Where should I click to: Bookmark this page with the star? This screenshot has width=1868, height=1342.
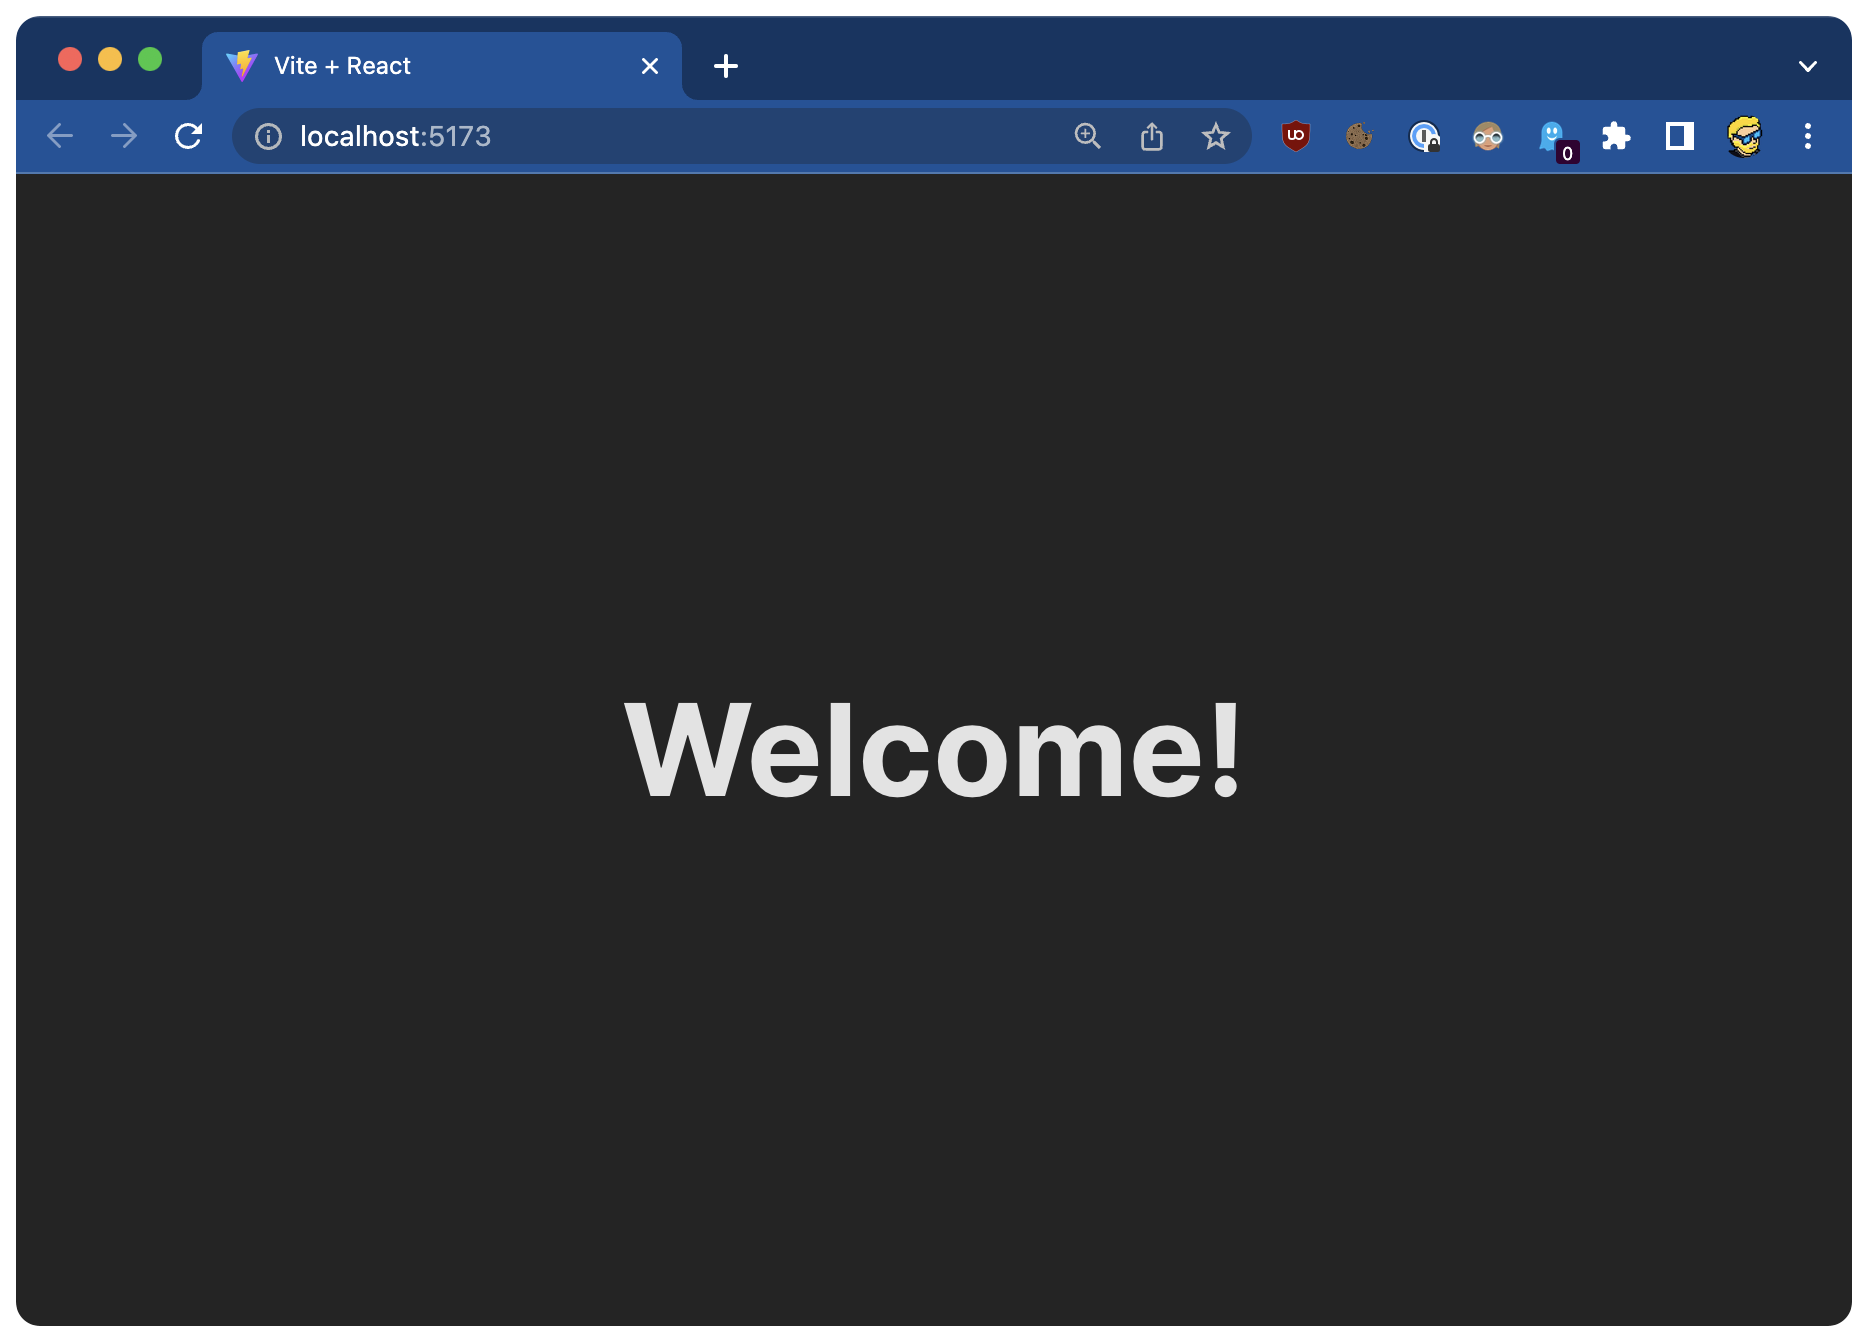(x=1215, y=136)
